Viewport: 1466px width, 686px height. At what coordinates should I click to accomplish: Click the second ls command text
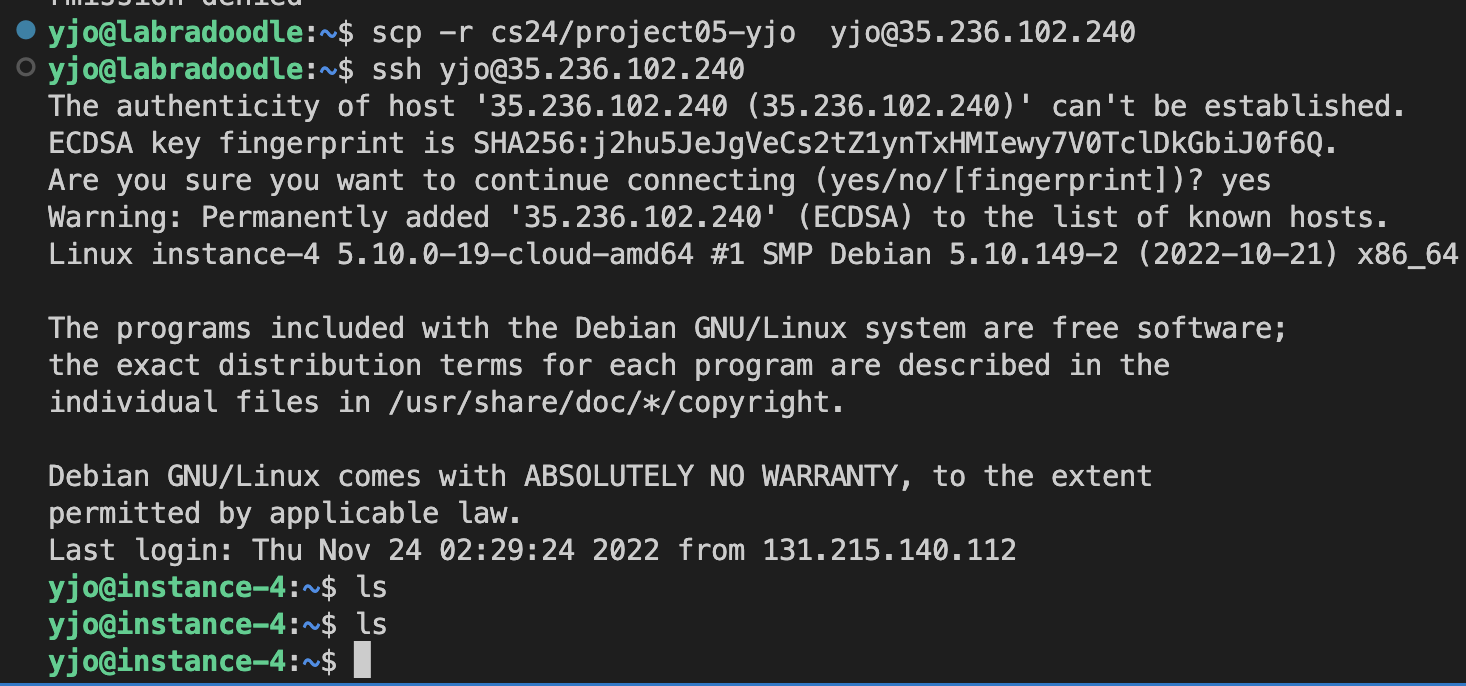click(x=371, y=624)
